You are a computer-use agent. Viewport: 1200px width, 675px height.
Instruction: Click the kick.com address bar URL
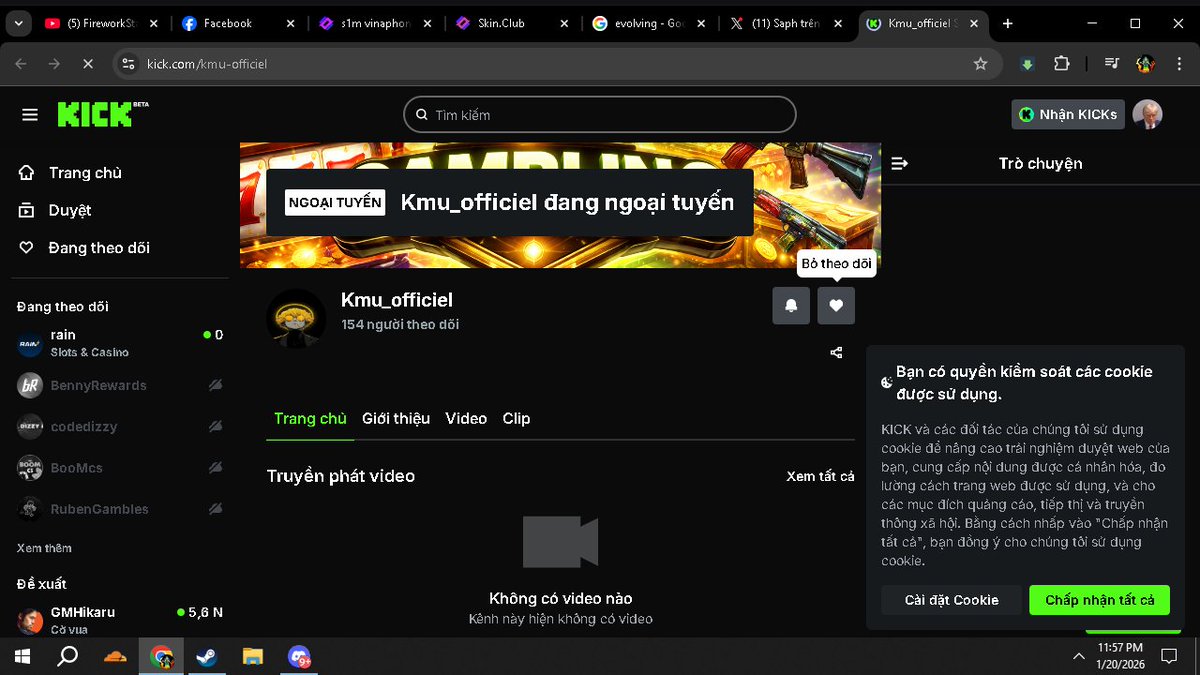tap(207, 64)
